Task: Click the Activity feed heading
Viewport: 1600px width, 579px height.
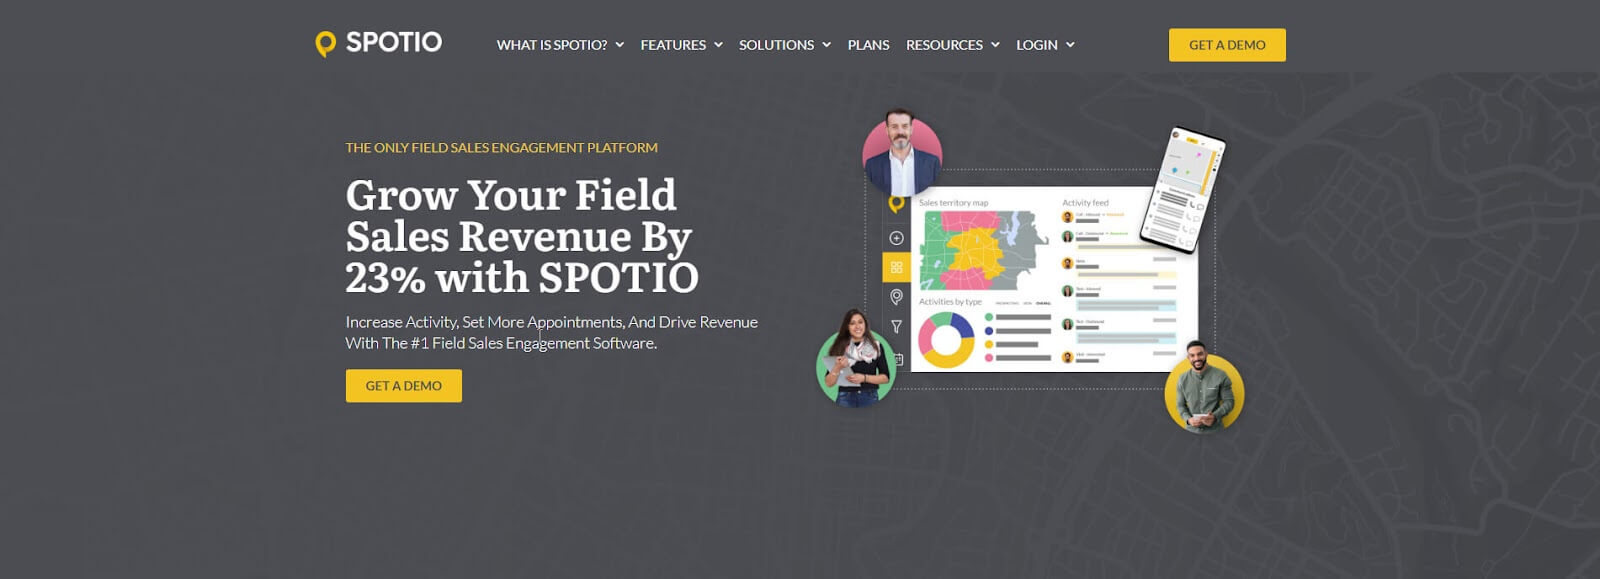Action: (1085, 203)
